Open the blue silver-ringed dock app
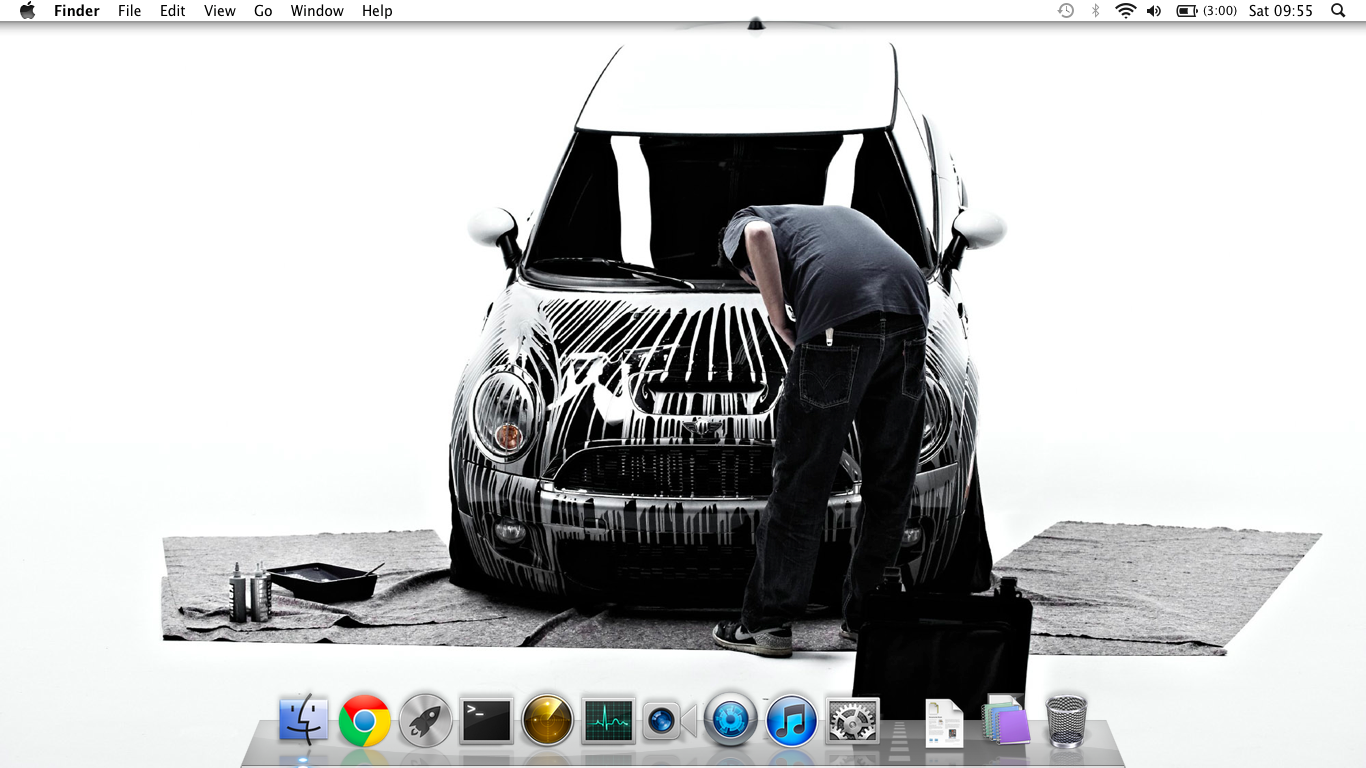 [x=731, y=720]
